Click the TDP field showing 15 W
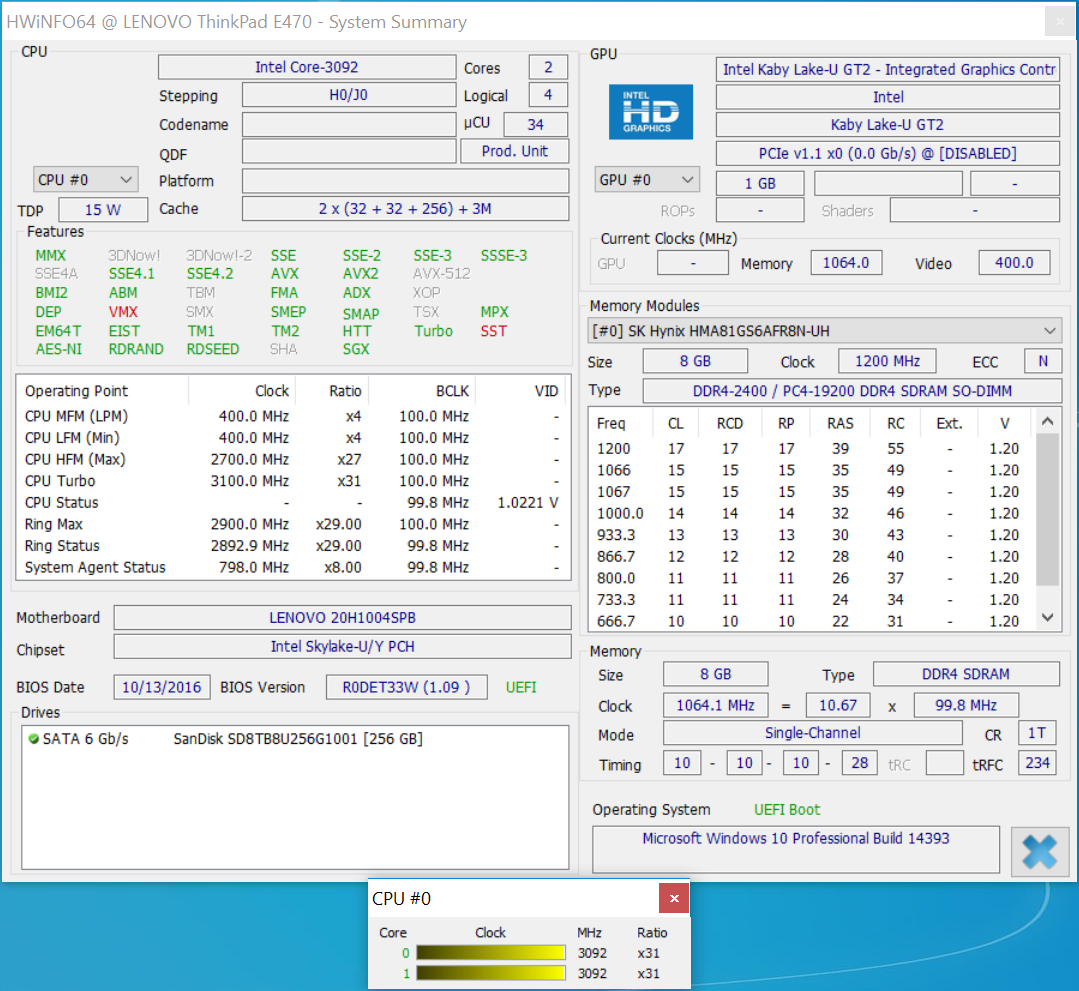This screenshot has width=1079, height=991. click(x=103, y=210)
